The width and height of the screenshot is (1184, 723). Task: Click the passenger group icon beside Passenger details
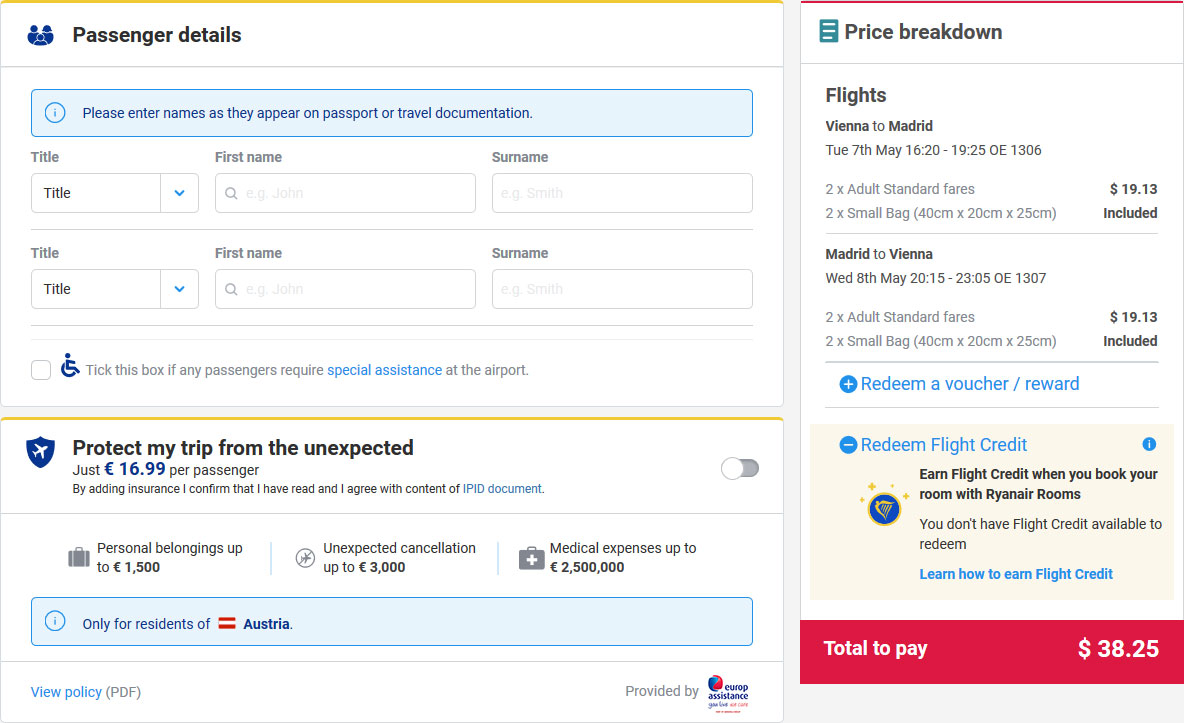pos(41,36)
